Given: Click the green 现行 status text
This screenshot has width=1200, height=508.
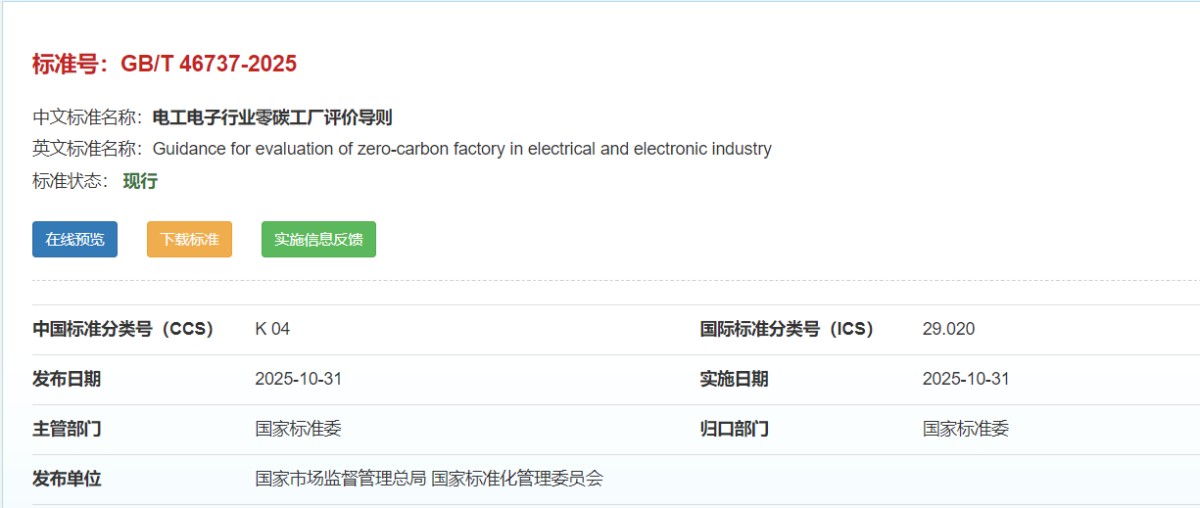Looking at the screenshot, I should (140, 181).
